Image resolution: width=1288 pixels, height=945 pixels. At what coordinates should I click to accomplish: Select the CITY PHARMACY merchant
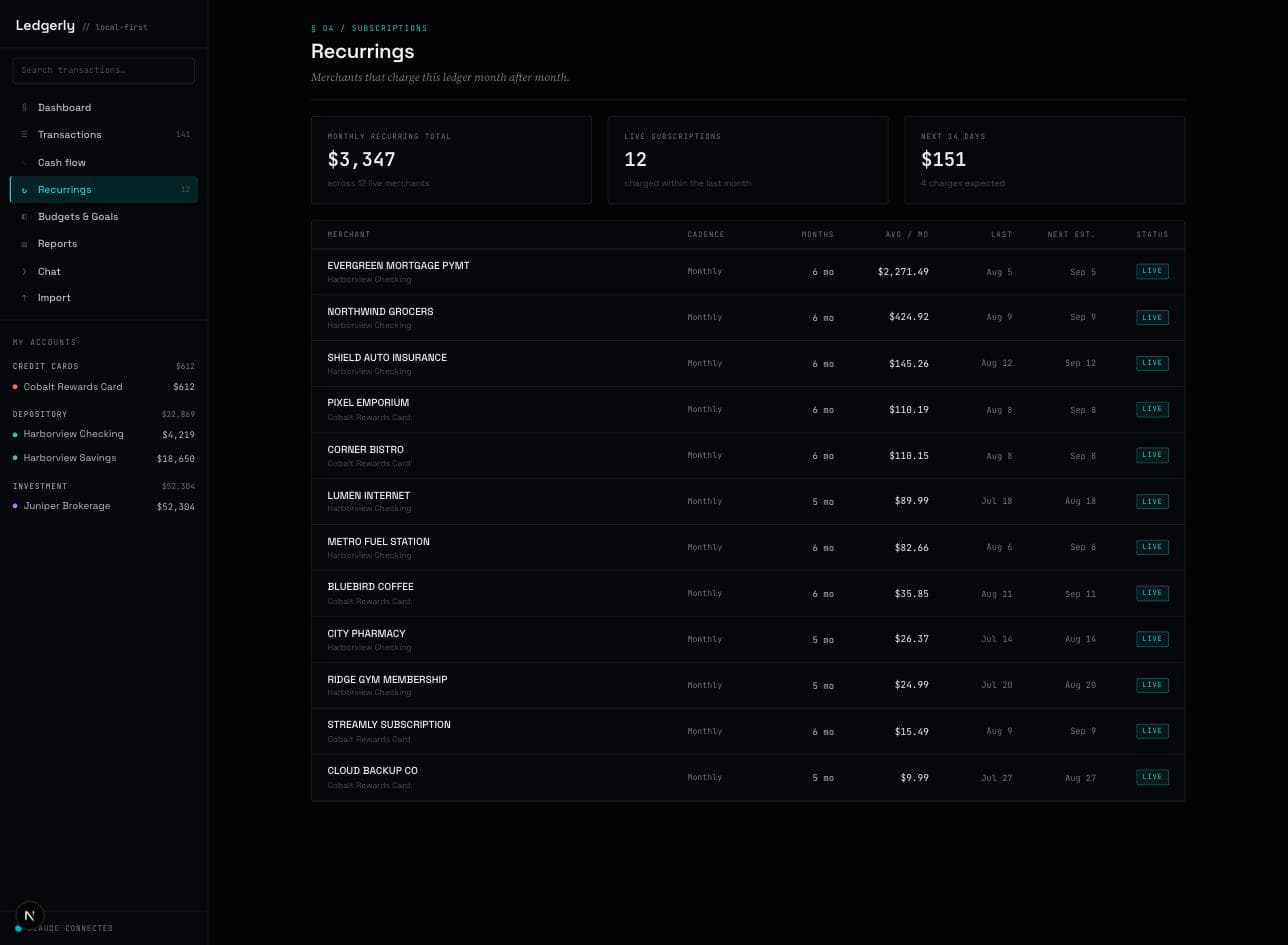[x=366, y=633]
